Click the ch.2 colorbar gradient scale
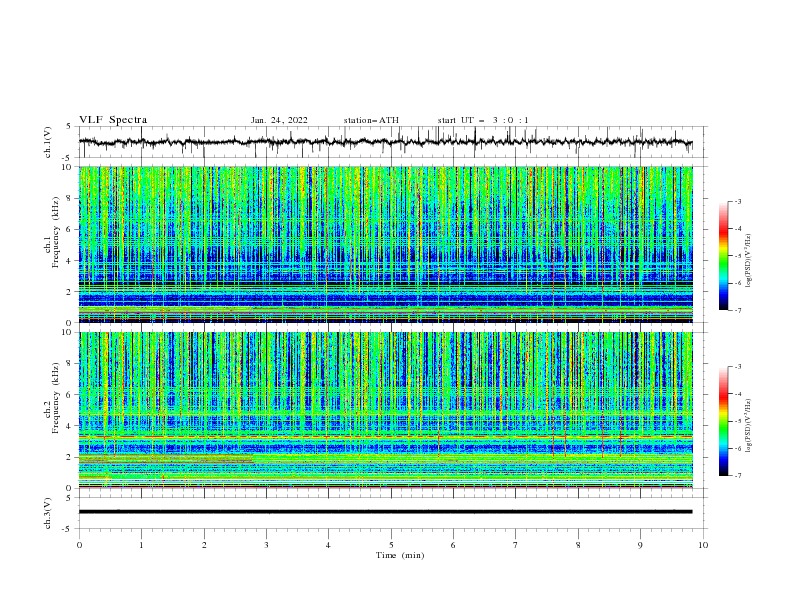The height and width of the screenshot is (612, 792). pyautogui.click(x=724, y=421)
